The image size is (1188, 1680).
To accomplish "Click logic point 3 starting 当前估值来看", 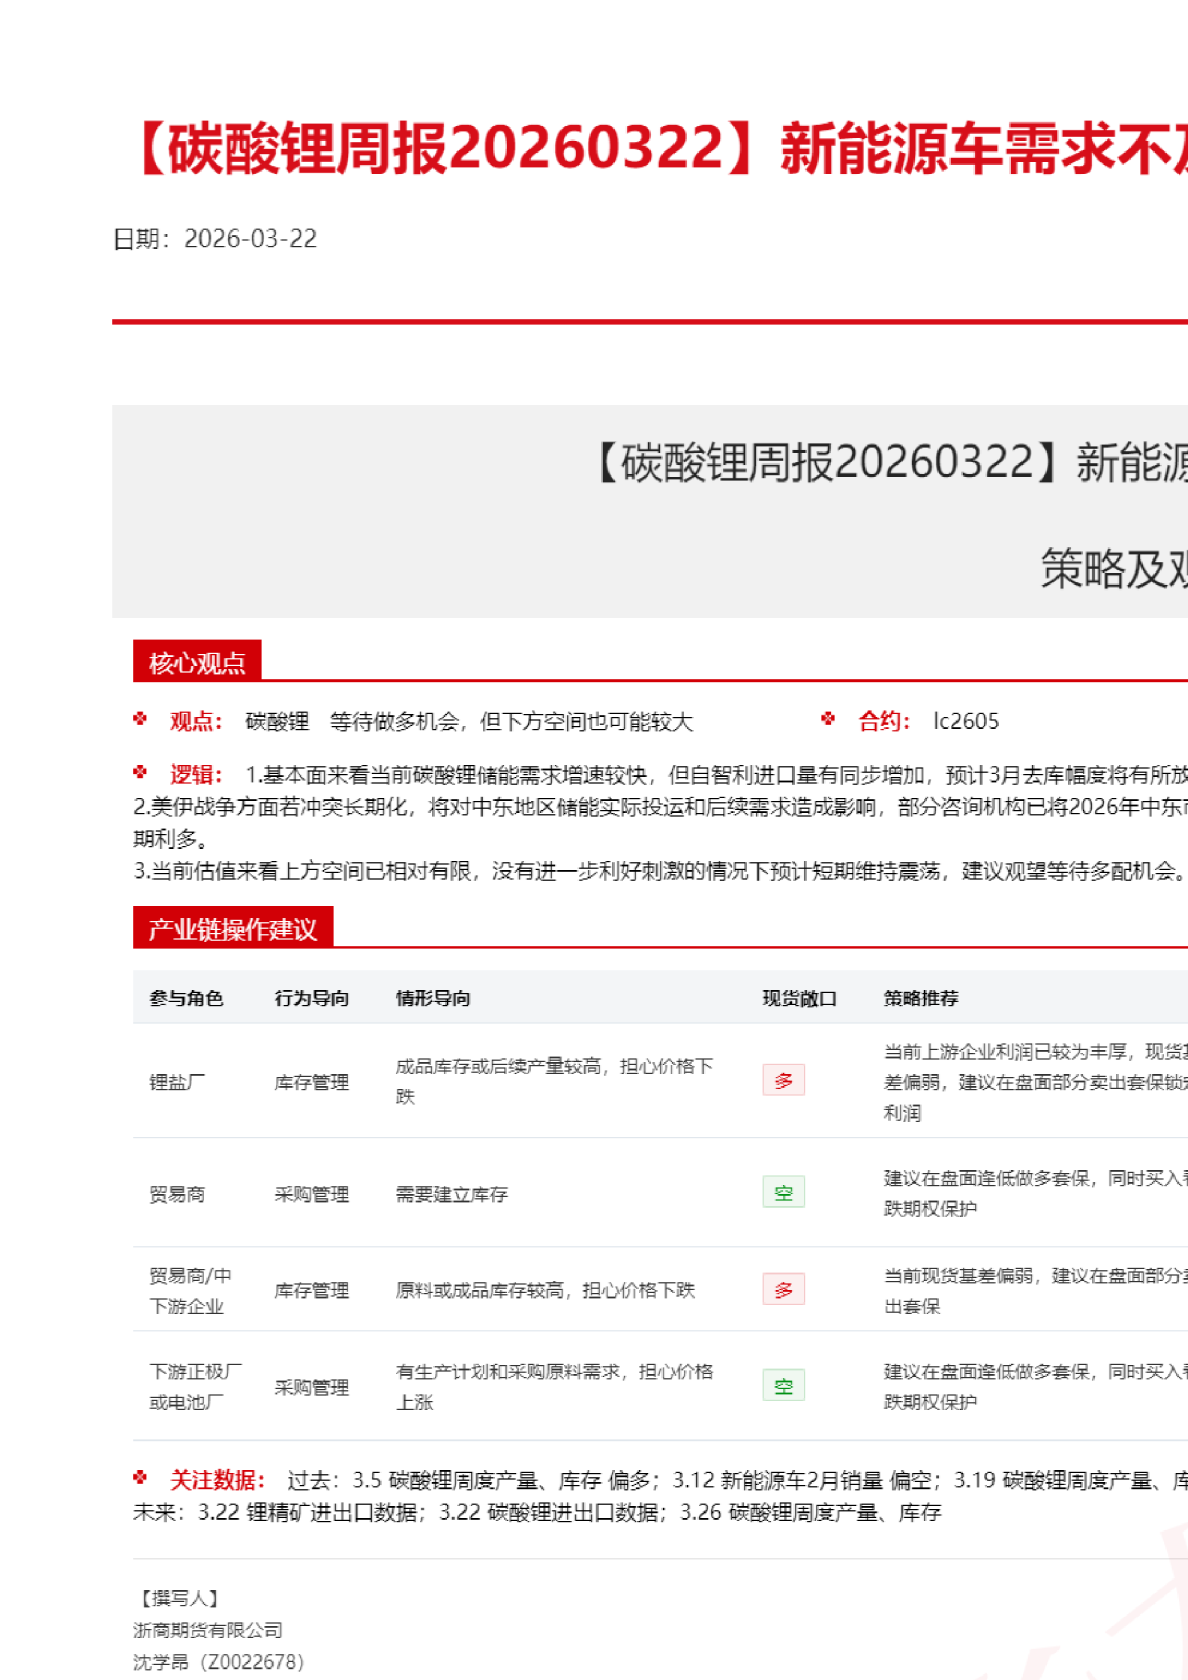I will point(660,871).
